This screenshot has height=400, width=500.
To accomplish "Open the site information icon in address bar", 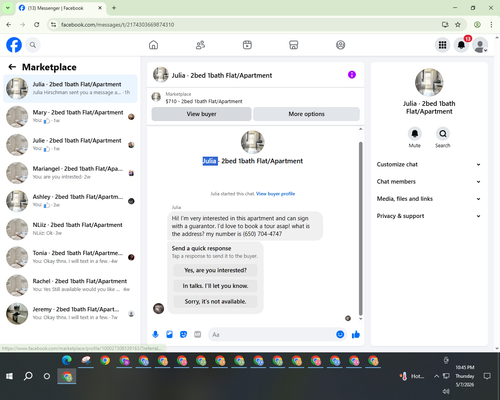I will click(x=53, y=24).
